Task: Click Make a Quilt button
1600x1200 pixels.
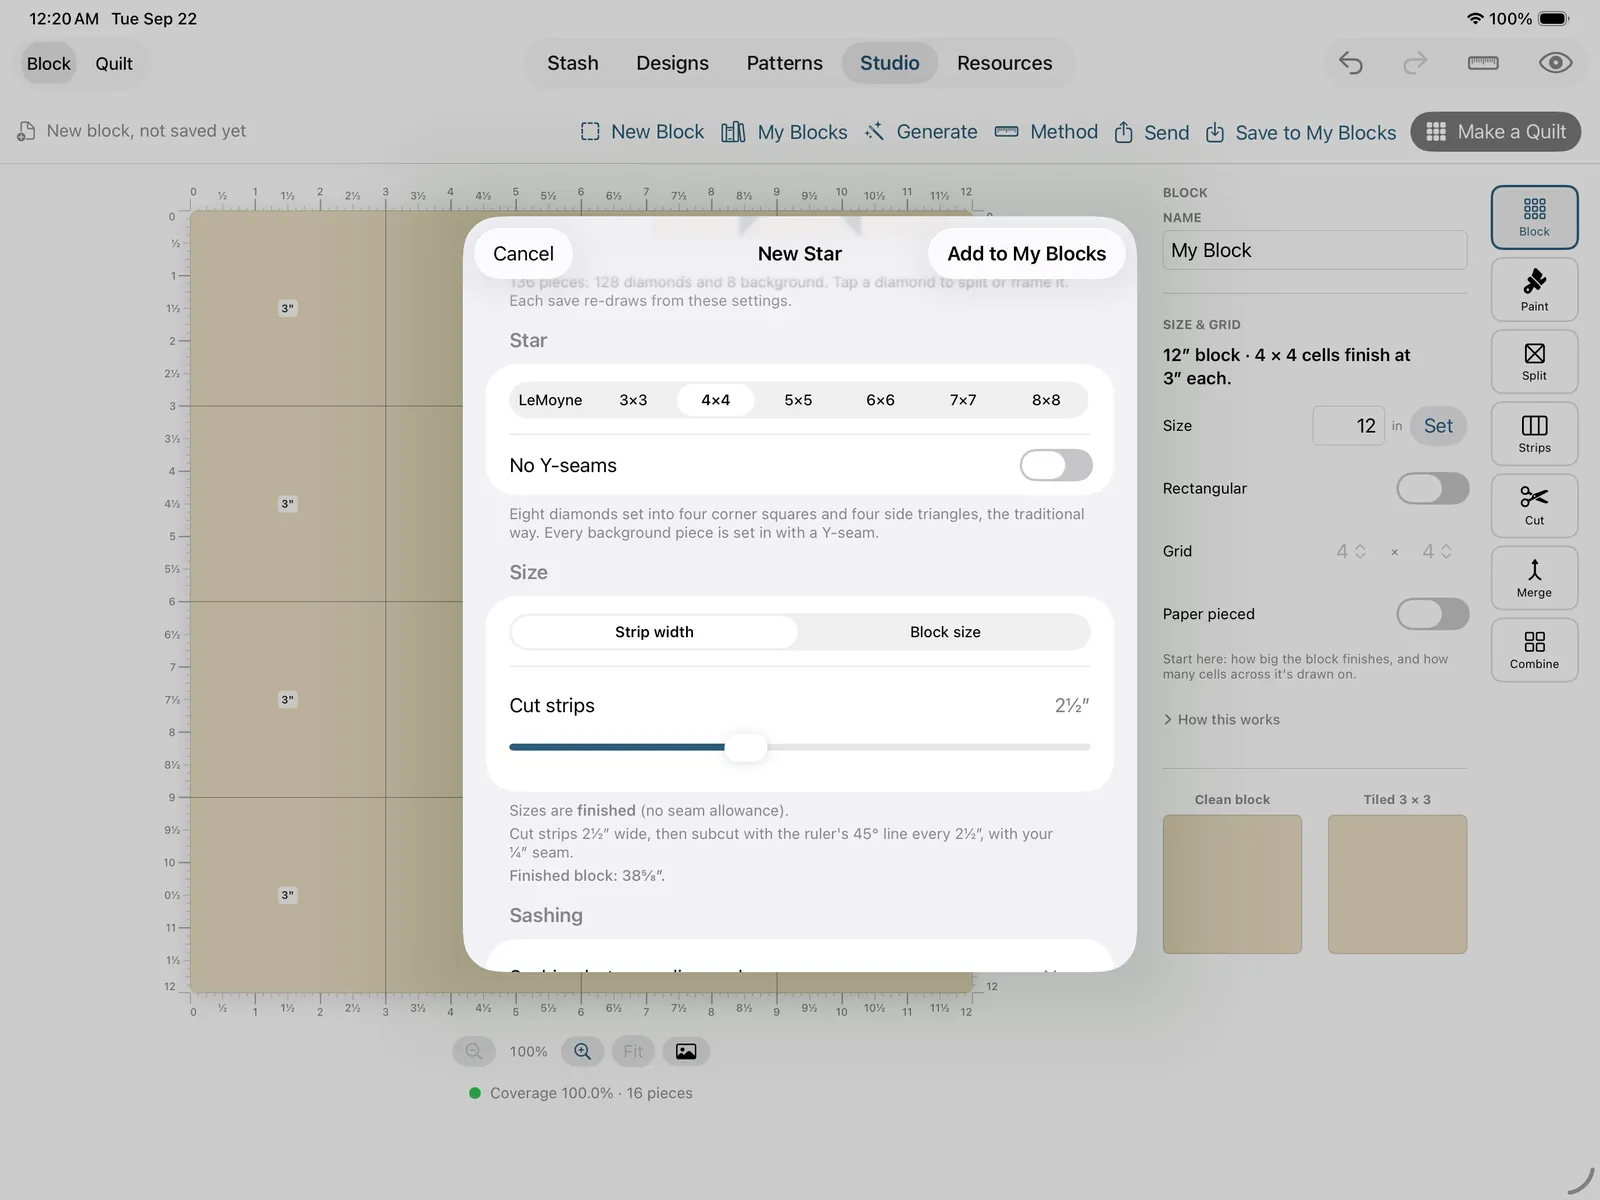Action: [1495, 132]
